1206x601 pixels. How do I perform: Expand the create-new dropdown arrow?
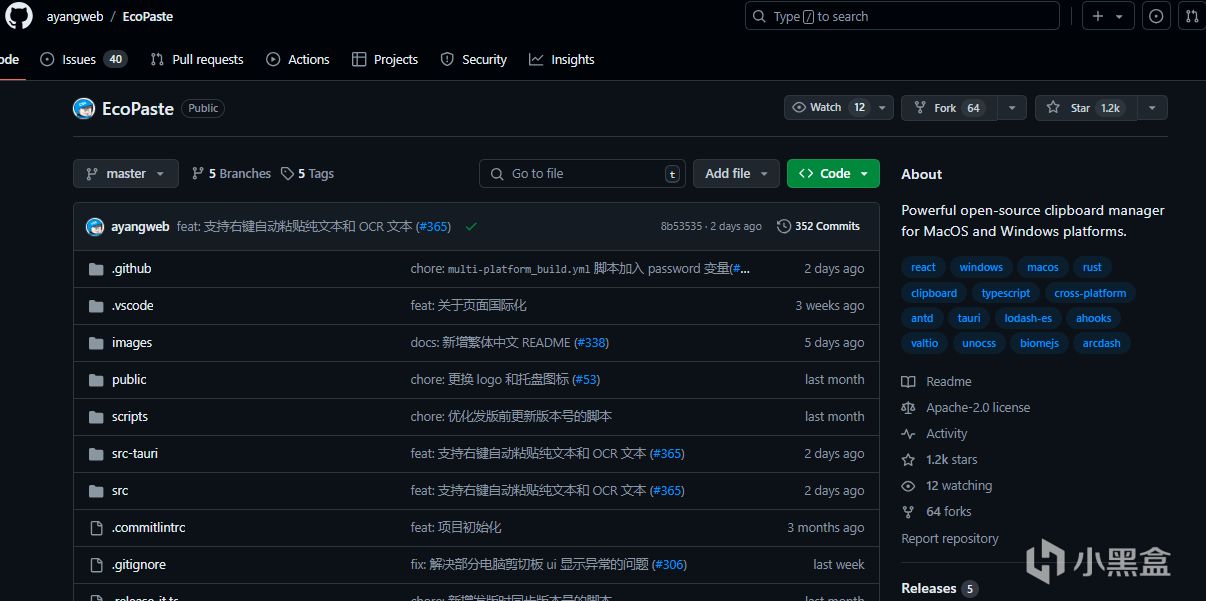coord(1119,16)
